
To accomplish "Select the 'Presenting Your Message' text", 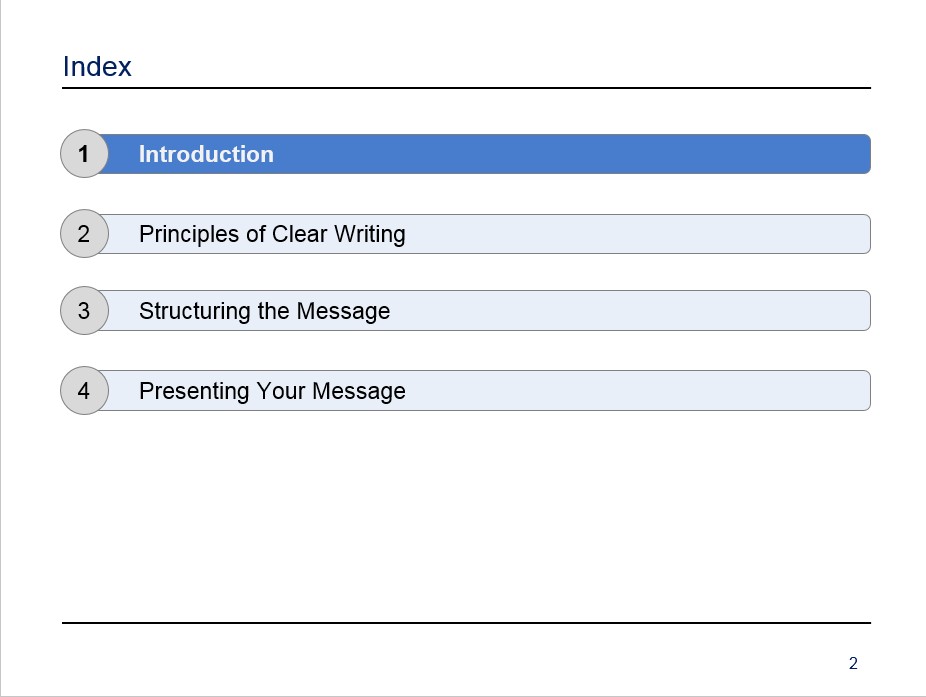I will 272,391.
